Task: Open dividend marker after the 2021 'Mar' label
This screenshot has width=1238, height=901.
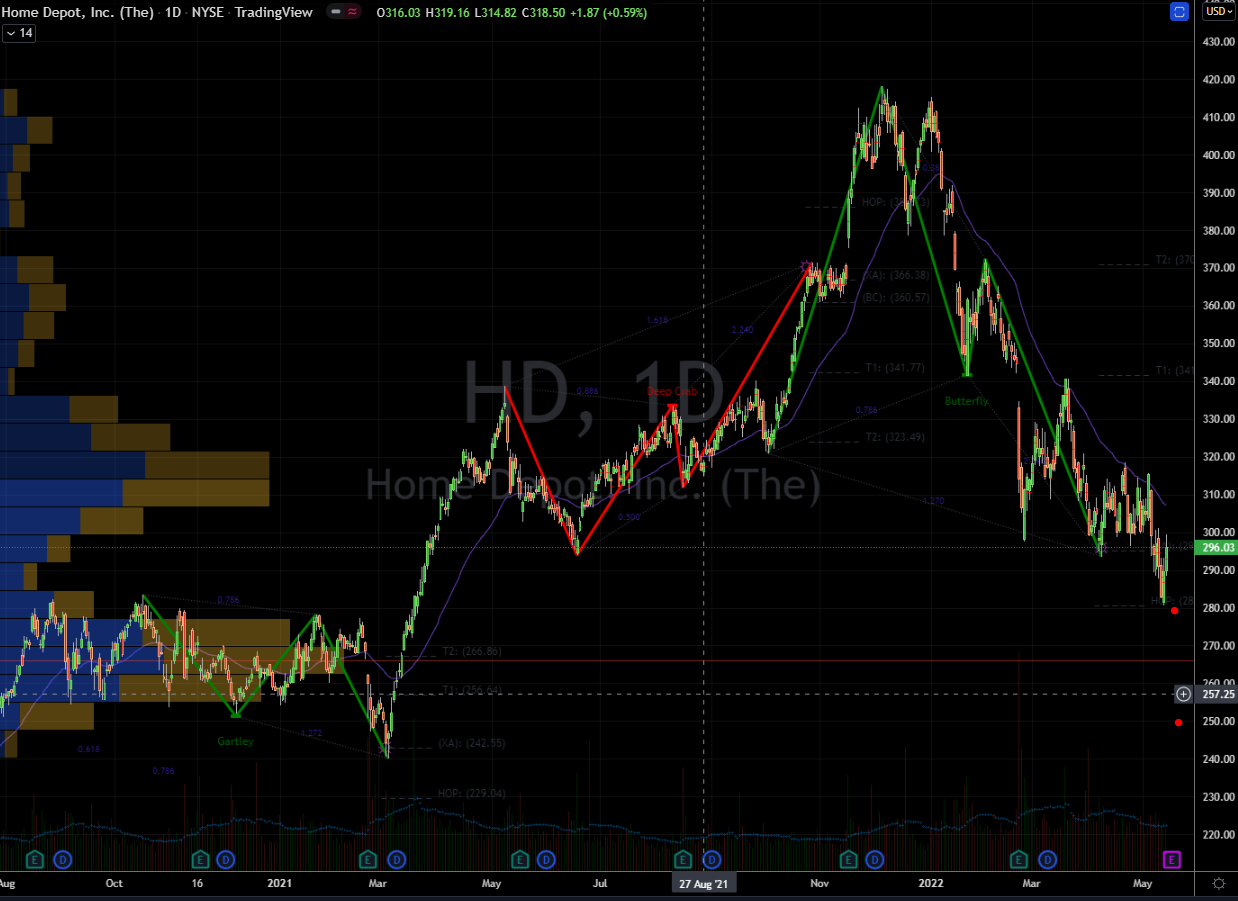Action: (397, 859)
